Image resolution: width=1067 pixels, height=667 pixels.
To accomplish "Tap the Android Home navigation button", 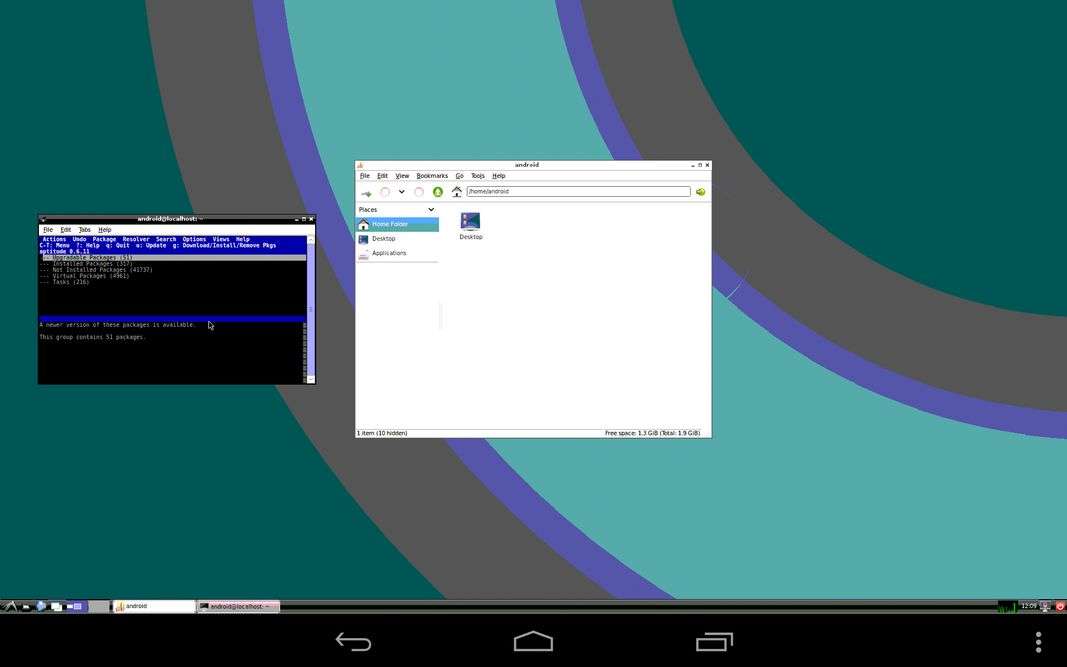I will 533,641.
